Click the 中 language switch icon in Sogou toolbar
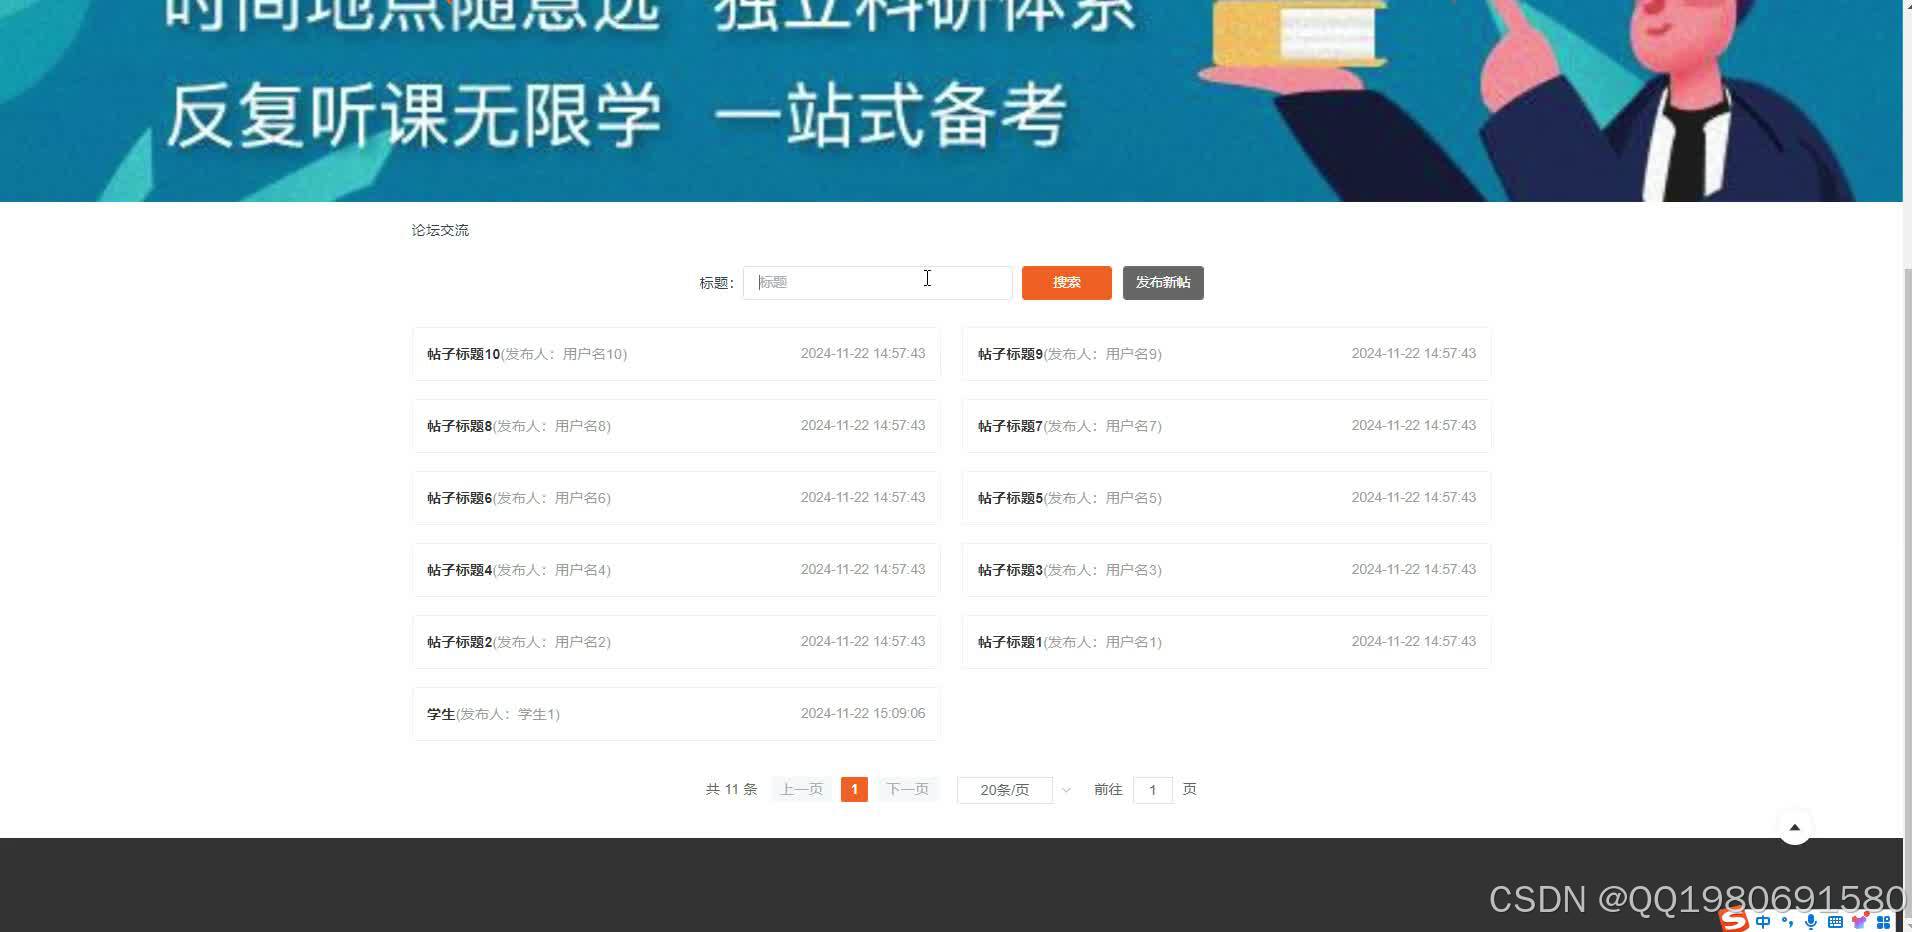This screenshot has height=932, width=1912. [x=1763, y=921]
